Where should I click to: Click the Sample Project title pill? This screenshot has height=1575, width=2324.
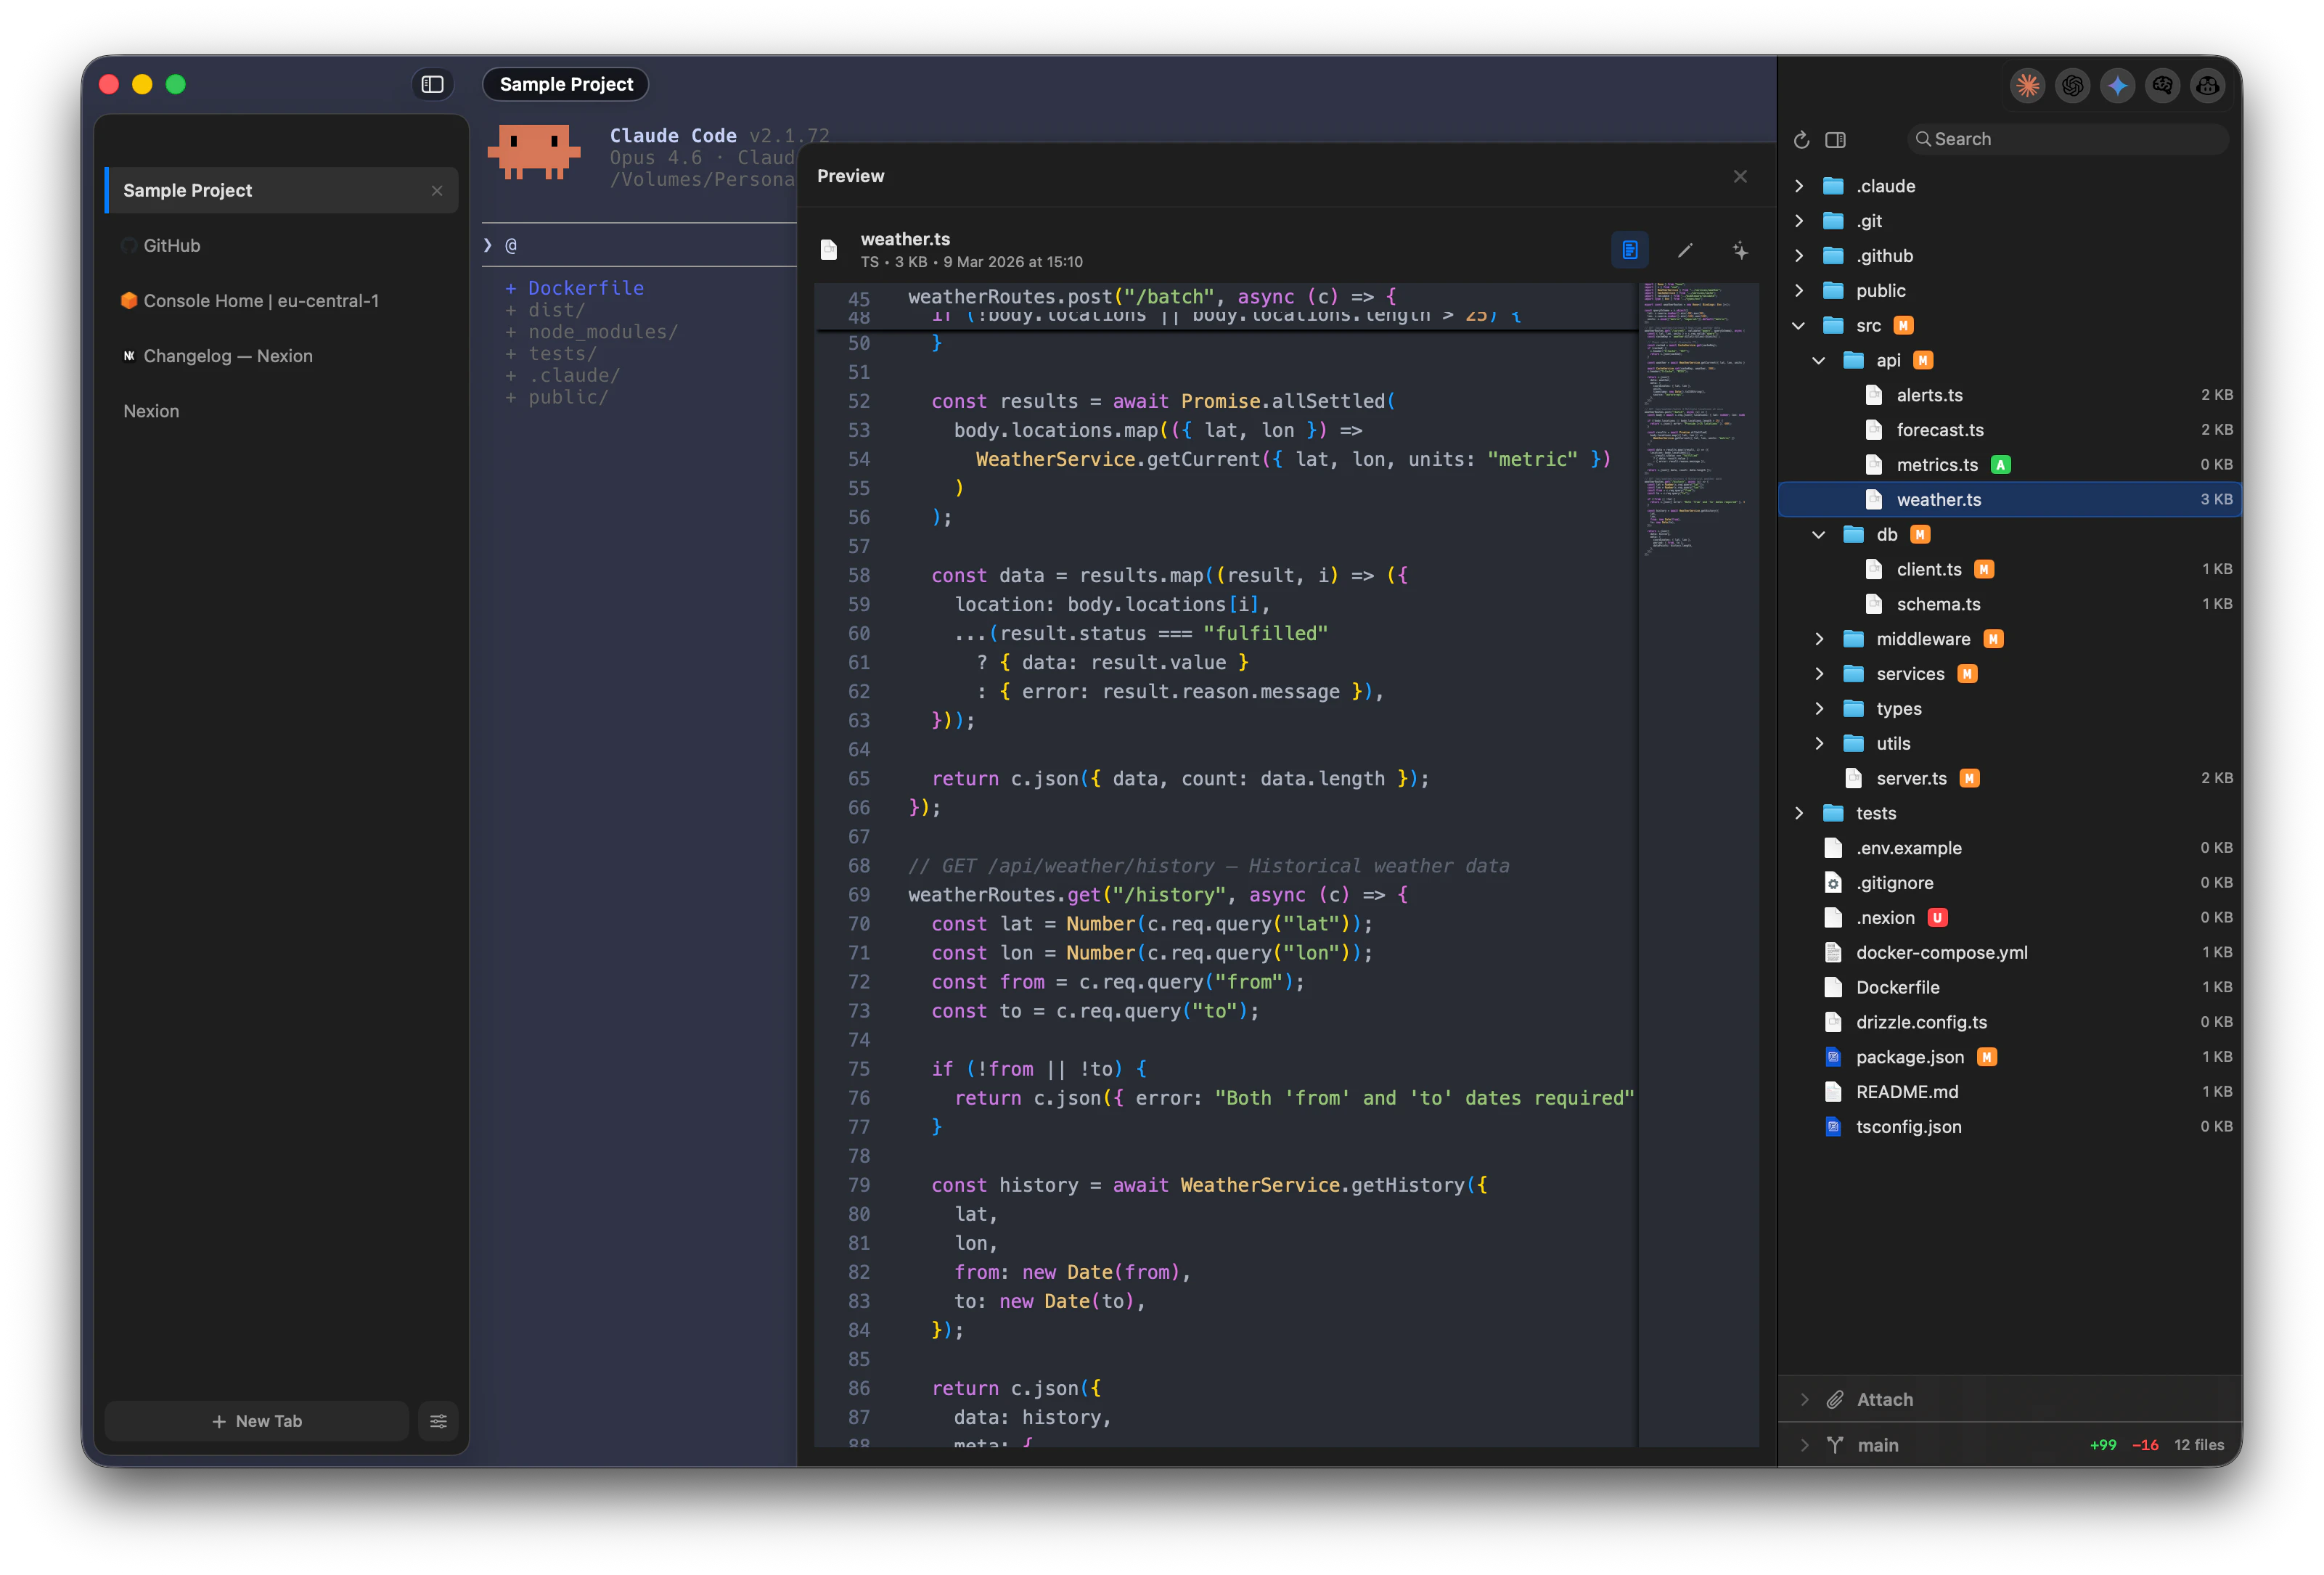click(x=566, y=84)
